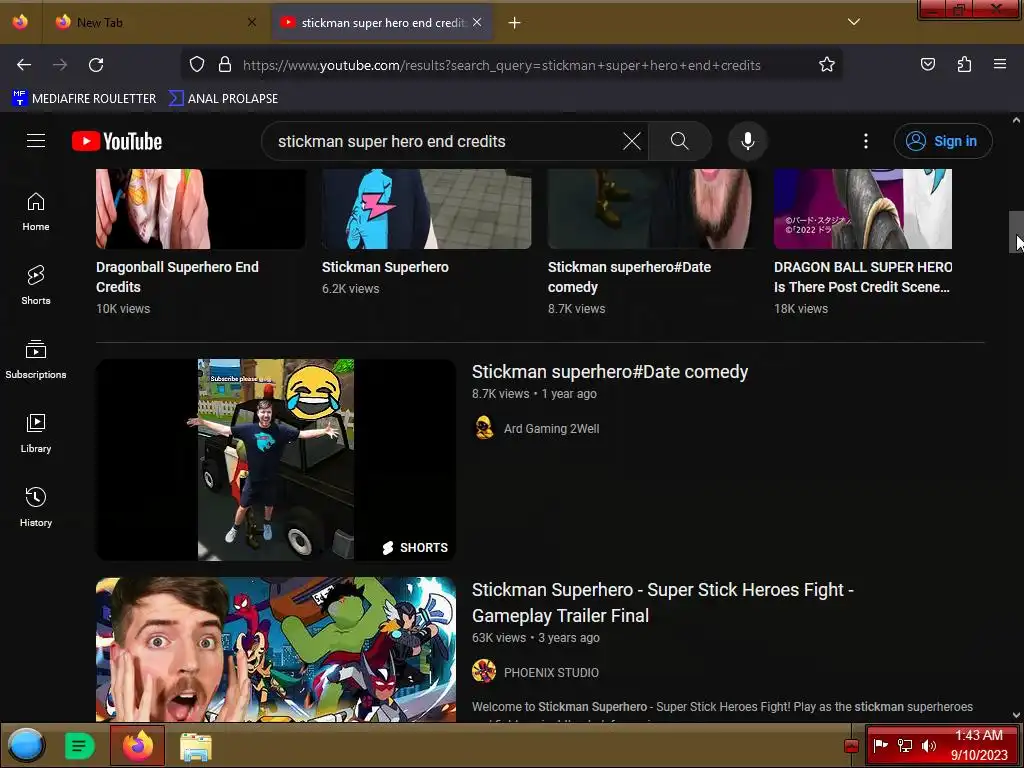Select Firefox in the taskbar
The image size is (1024, 768).
tap(137, 746)
